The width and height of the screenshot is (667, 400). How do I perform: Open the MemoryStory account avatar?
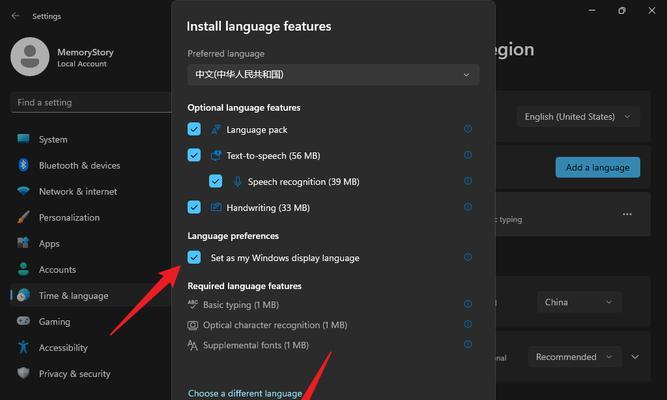coord(30,57)
